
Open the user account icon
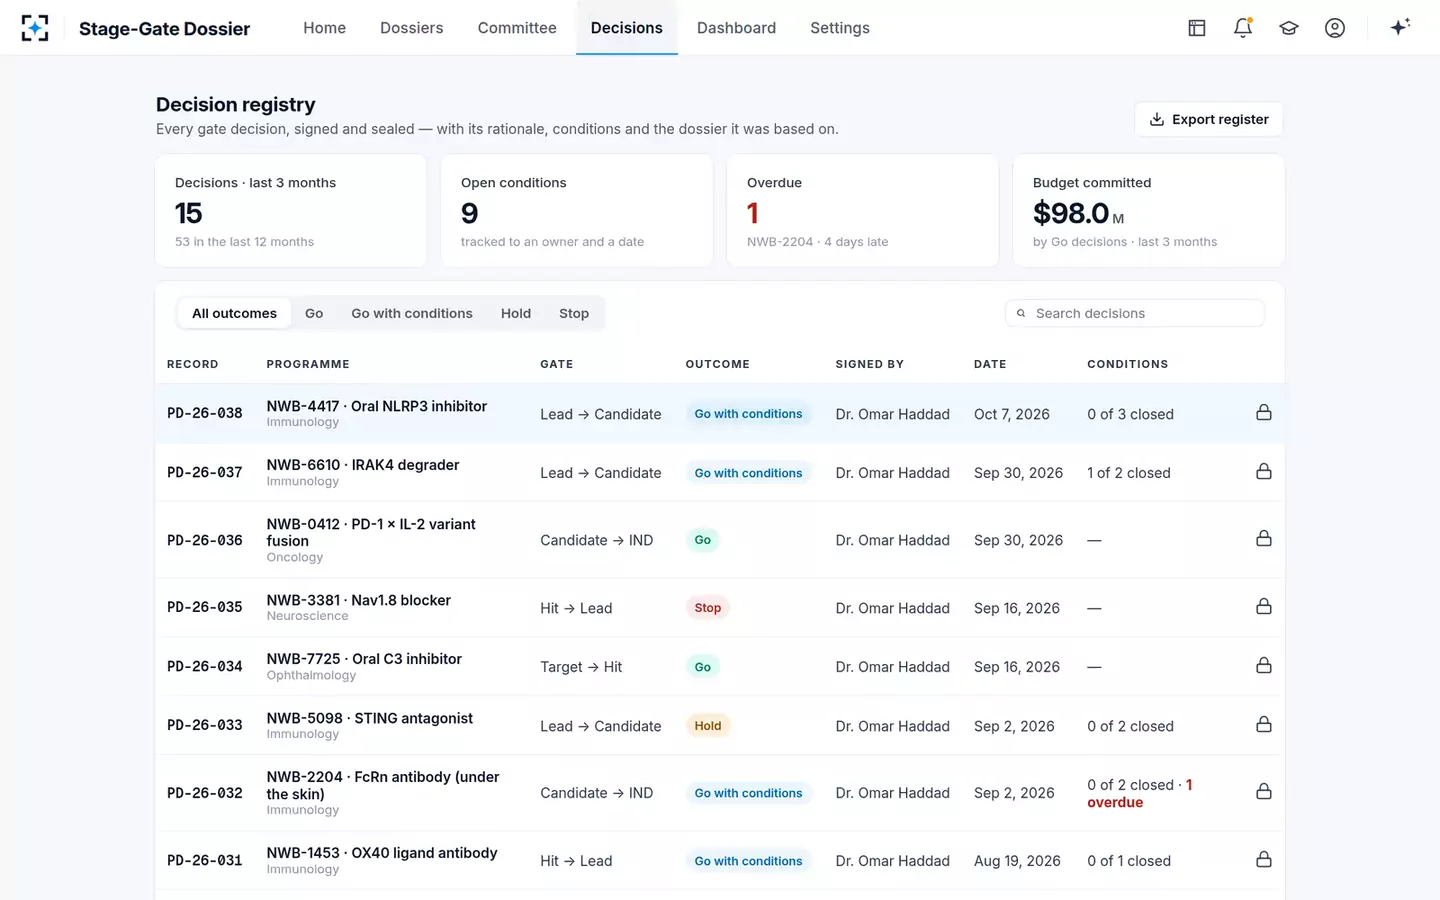[1335, 28]
